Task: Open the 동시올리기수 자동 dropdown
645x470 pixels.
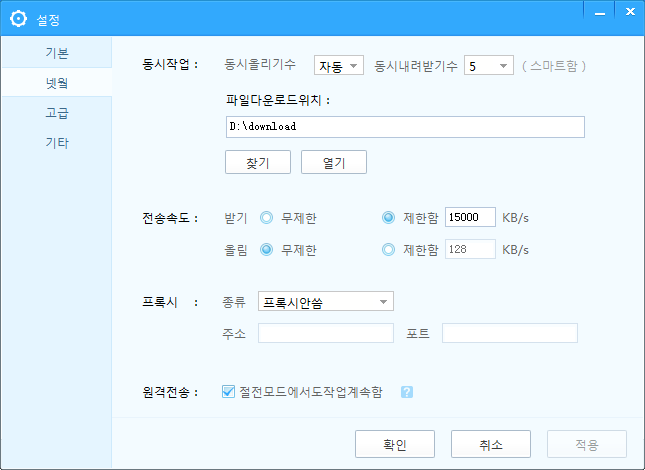Action: 339,65
